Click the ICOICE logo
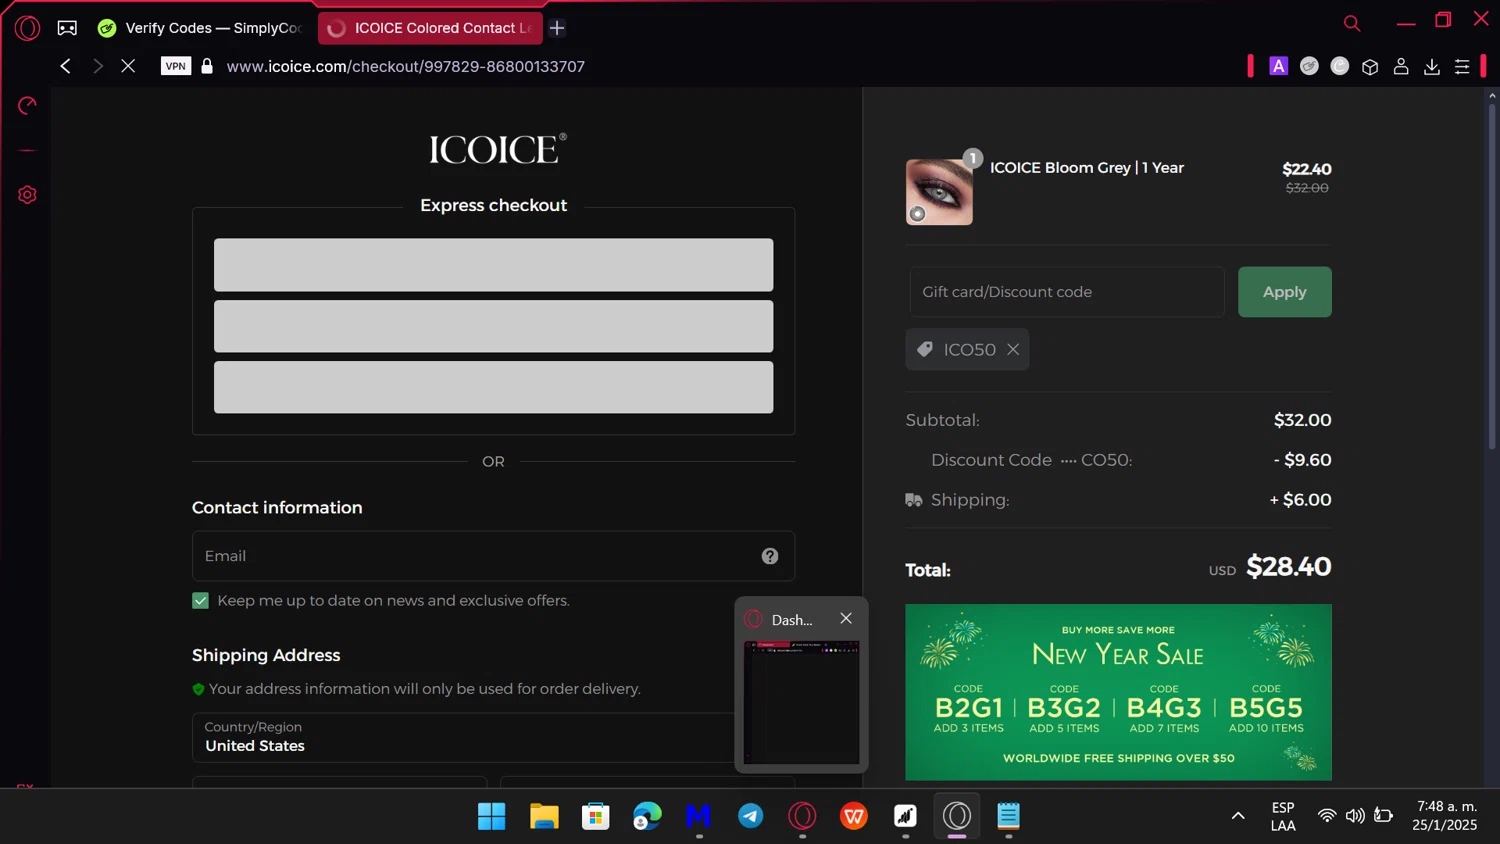Viewport: 1500px width, 844px height. coord(497,149)
